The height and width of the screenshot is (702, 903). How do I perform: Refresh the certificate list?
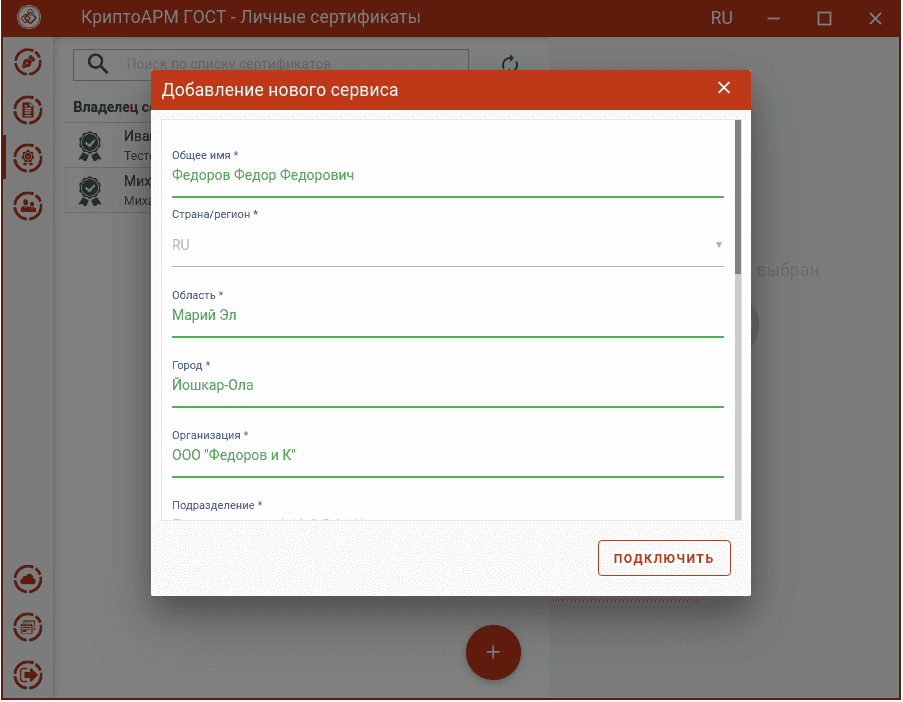510,63
